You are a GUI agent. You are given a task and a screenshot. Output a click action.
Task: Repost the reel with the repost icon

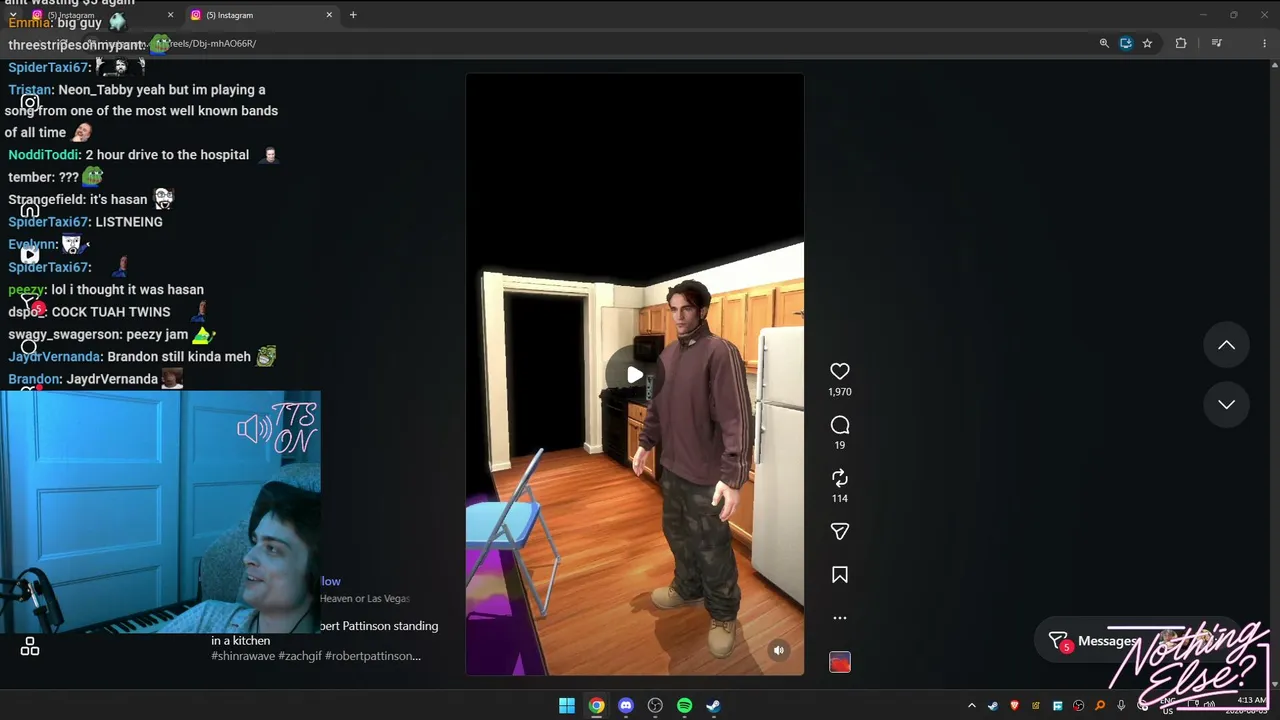click(840, 478)
